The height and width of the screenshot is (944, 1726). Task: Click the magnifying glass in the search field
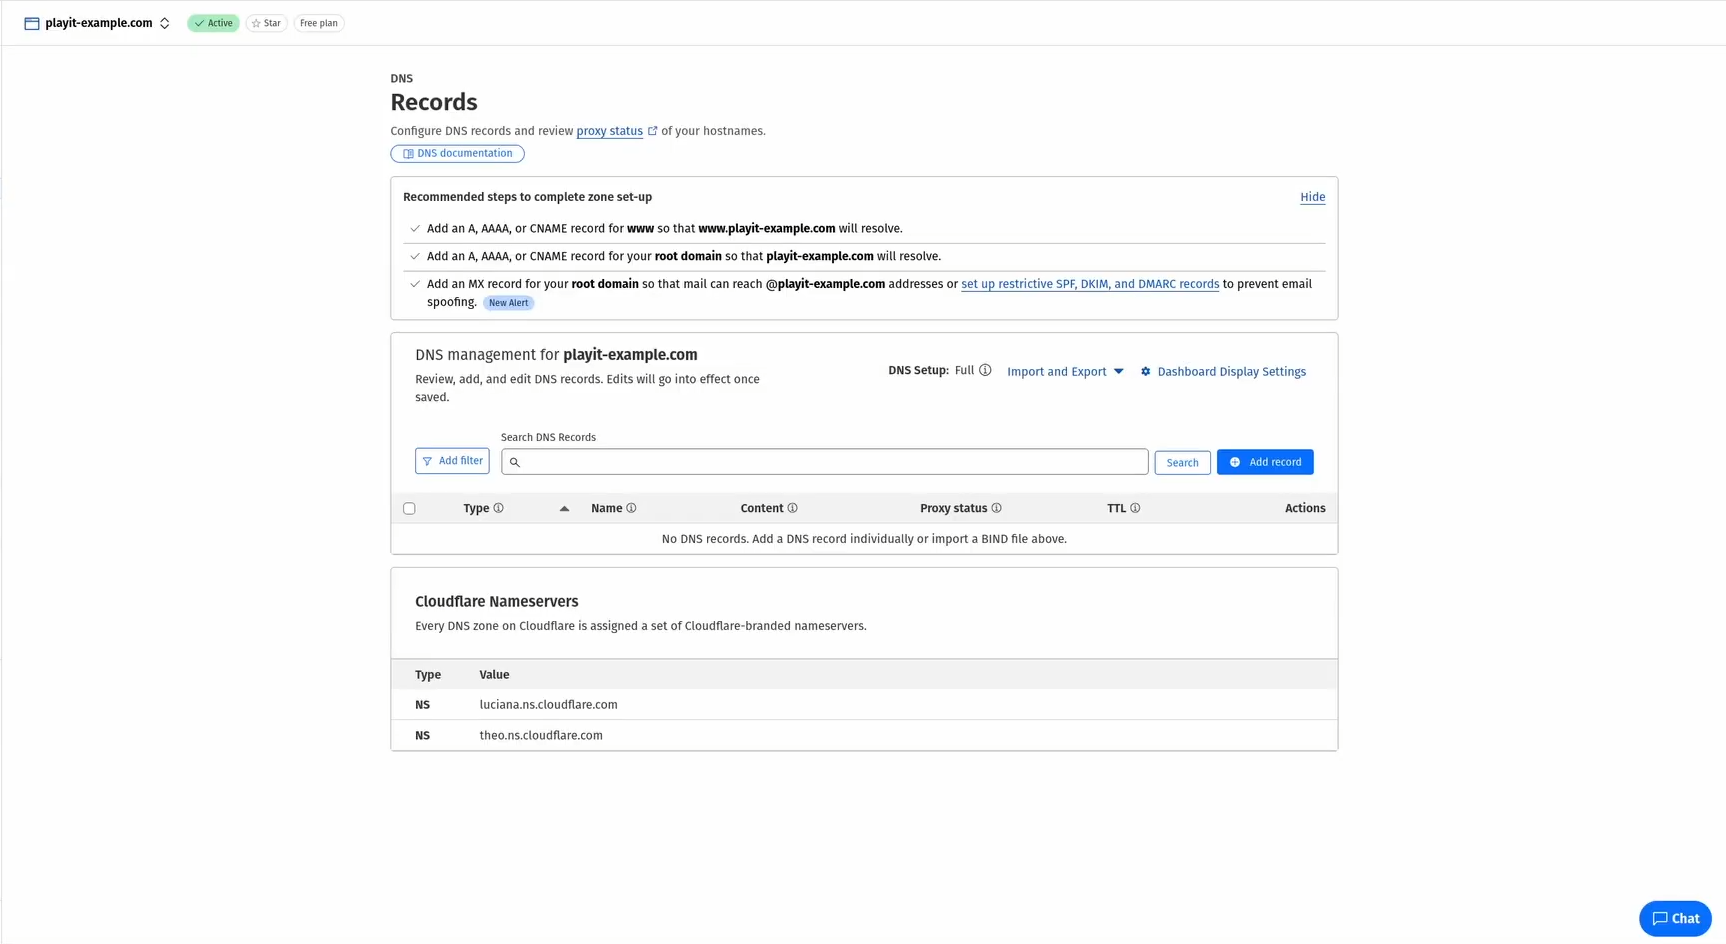coord(515,462)
